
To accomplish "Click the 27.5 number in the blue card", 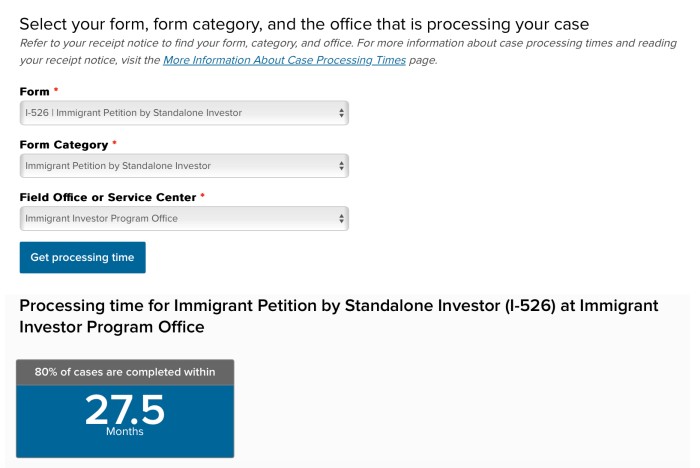I will (x=124, y=410).
